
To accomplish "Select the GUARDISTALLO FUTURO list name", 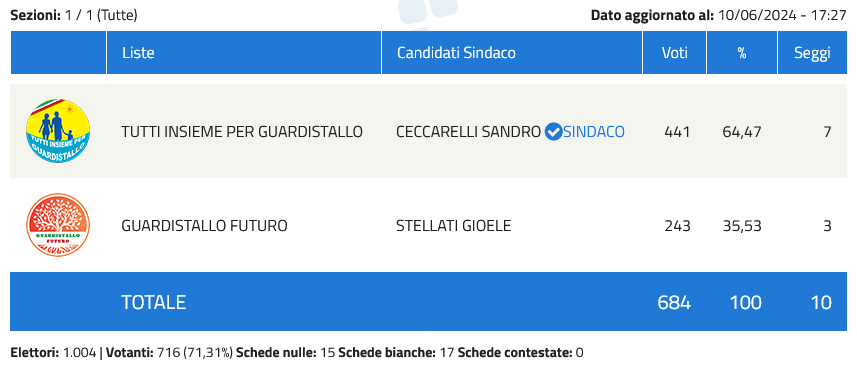I will click(x=204, y=226).
